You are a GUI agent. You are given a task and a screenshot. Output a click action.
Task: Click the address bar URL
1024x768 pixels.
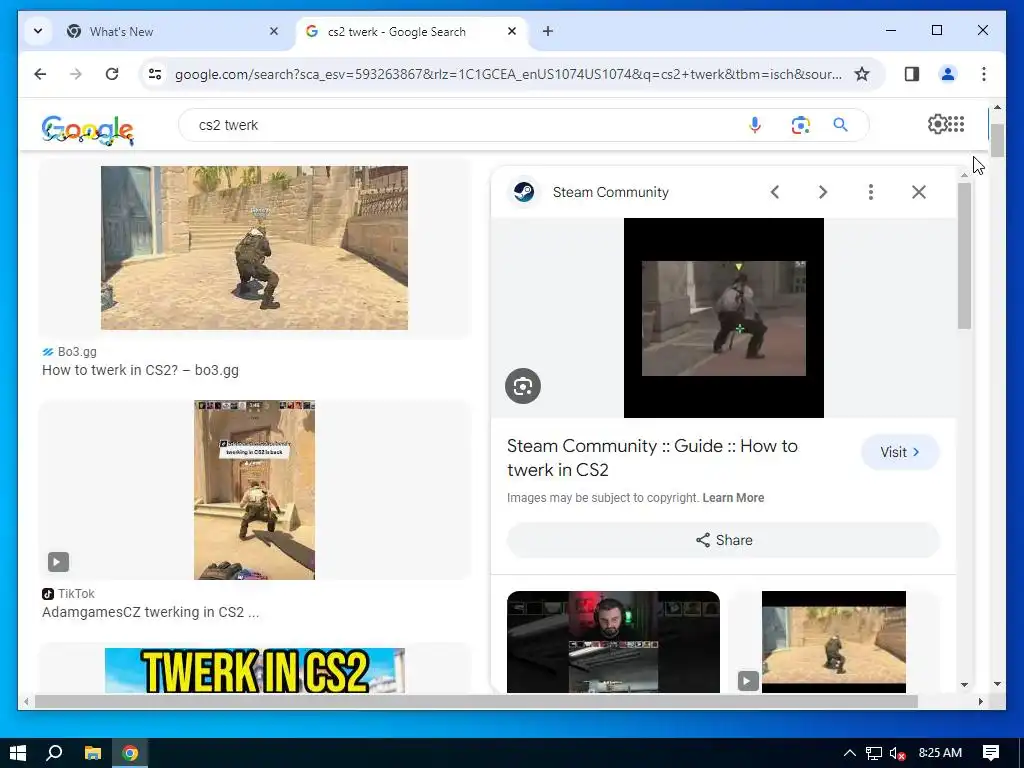click(x=508, y=74)
